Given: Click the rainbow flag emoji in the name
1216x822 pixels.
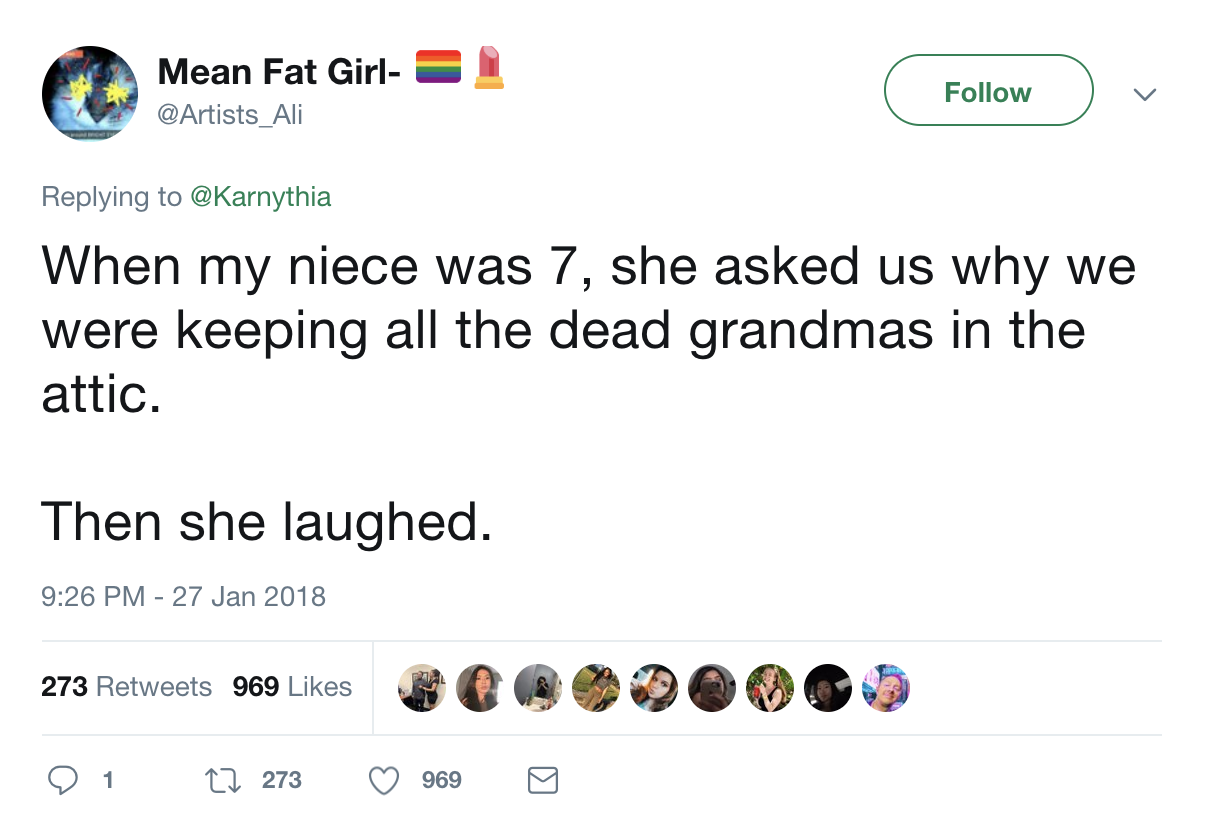Looking at the screenshot, I should [x=438, y=67].
